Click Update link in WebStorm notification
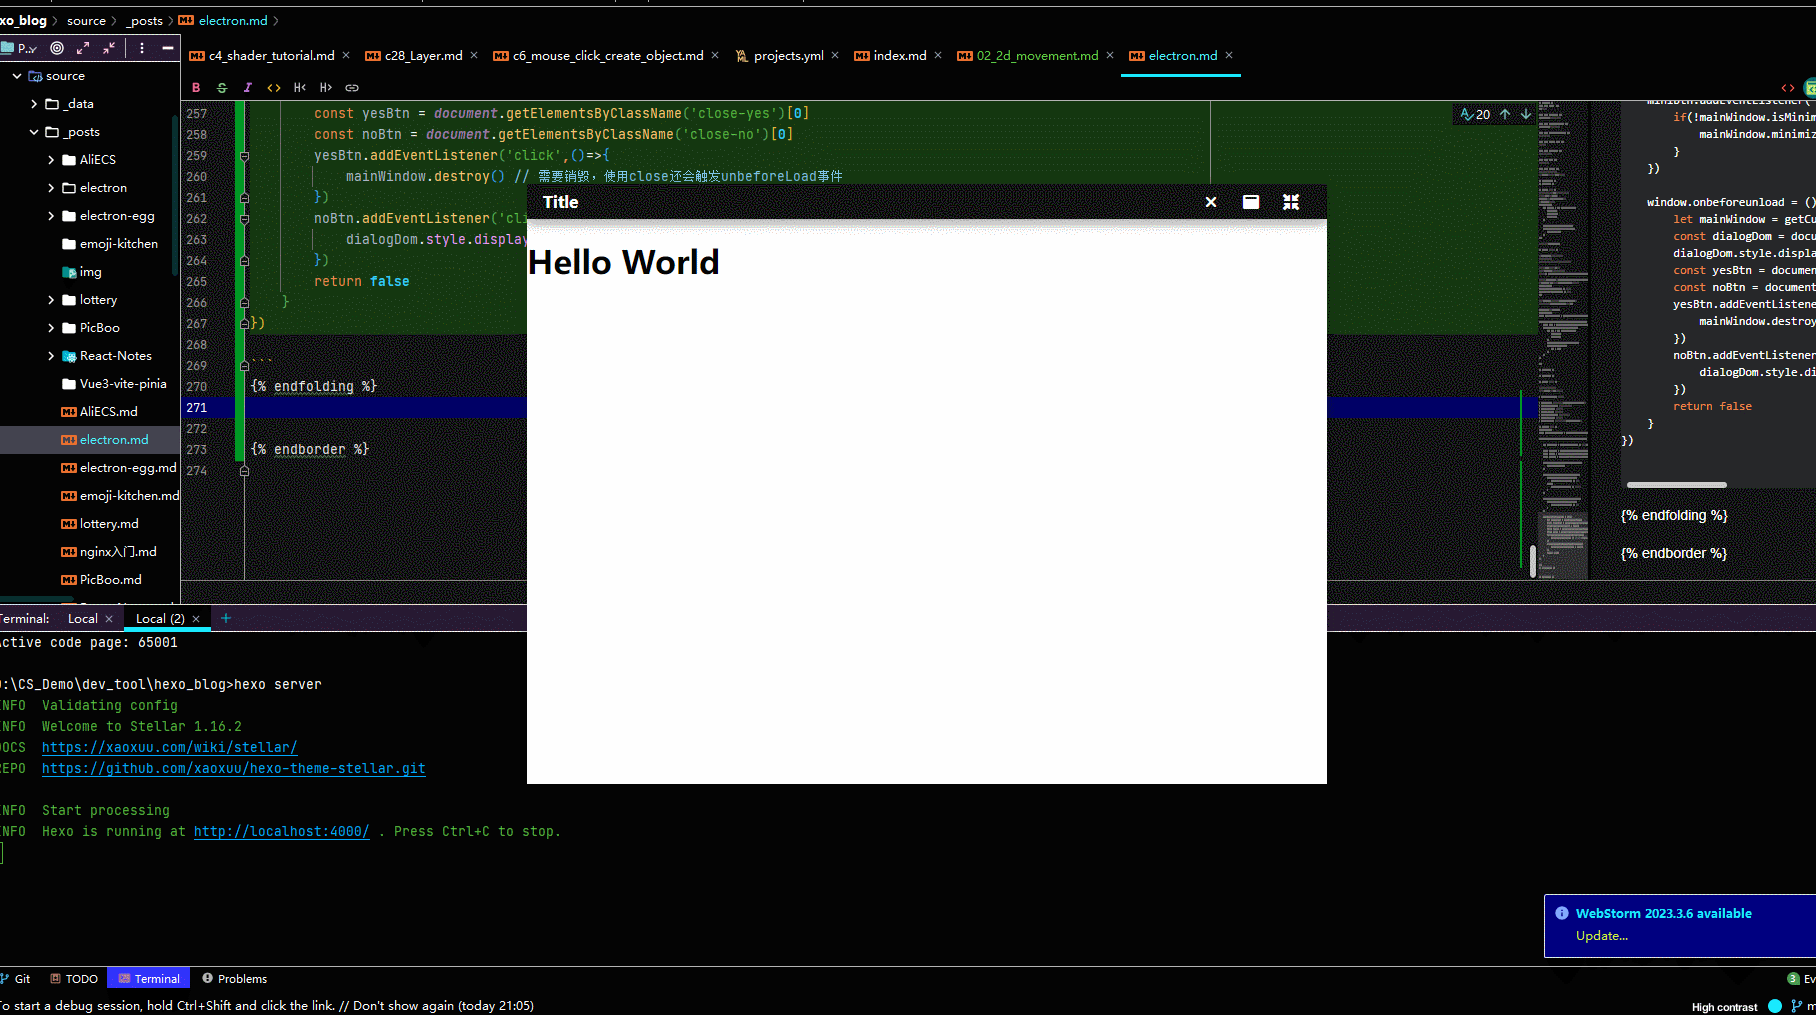This screenshot has height=1015, width=1816. 1602,936
